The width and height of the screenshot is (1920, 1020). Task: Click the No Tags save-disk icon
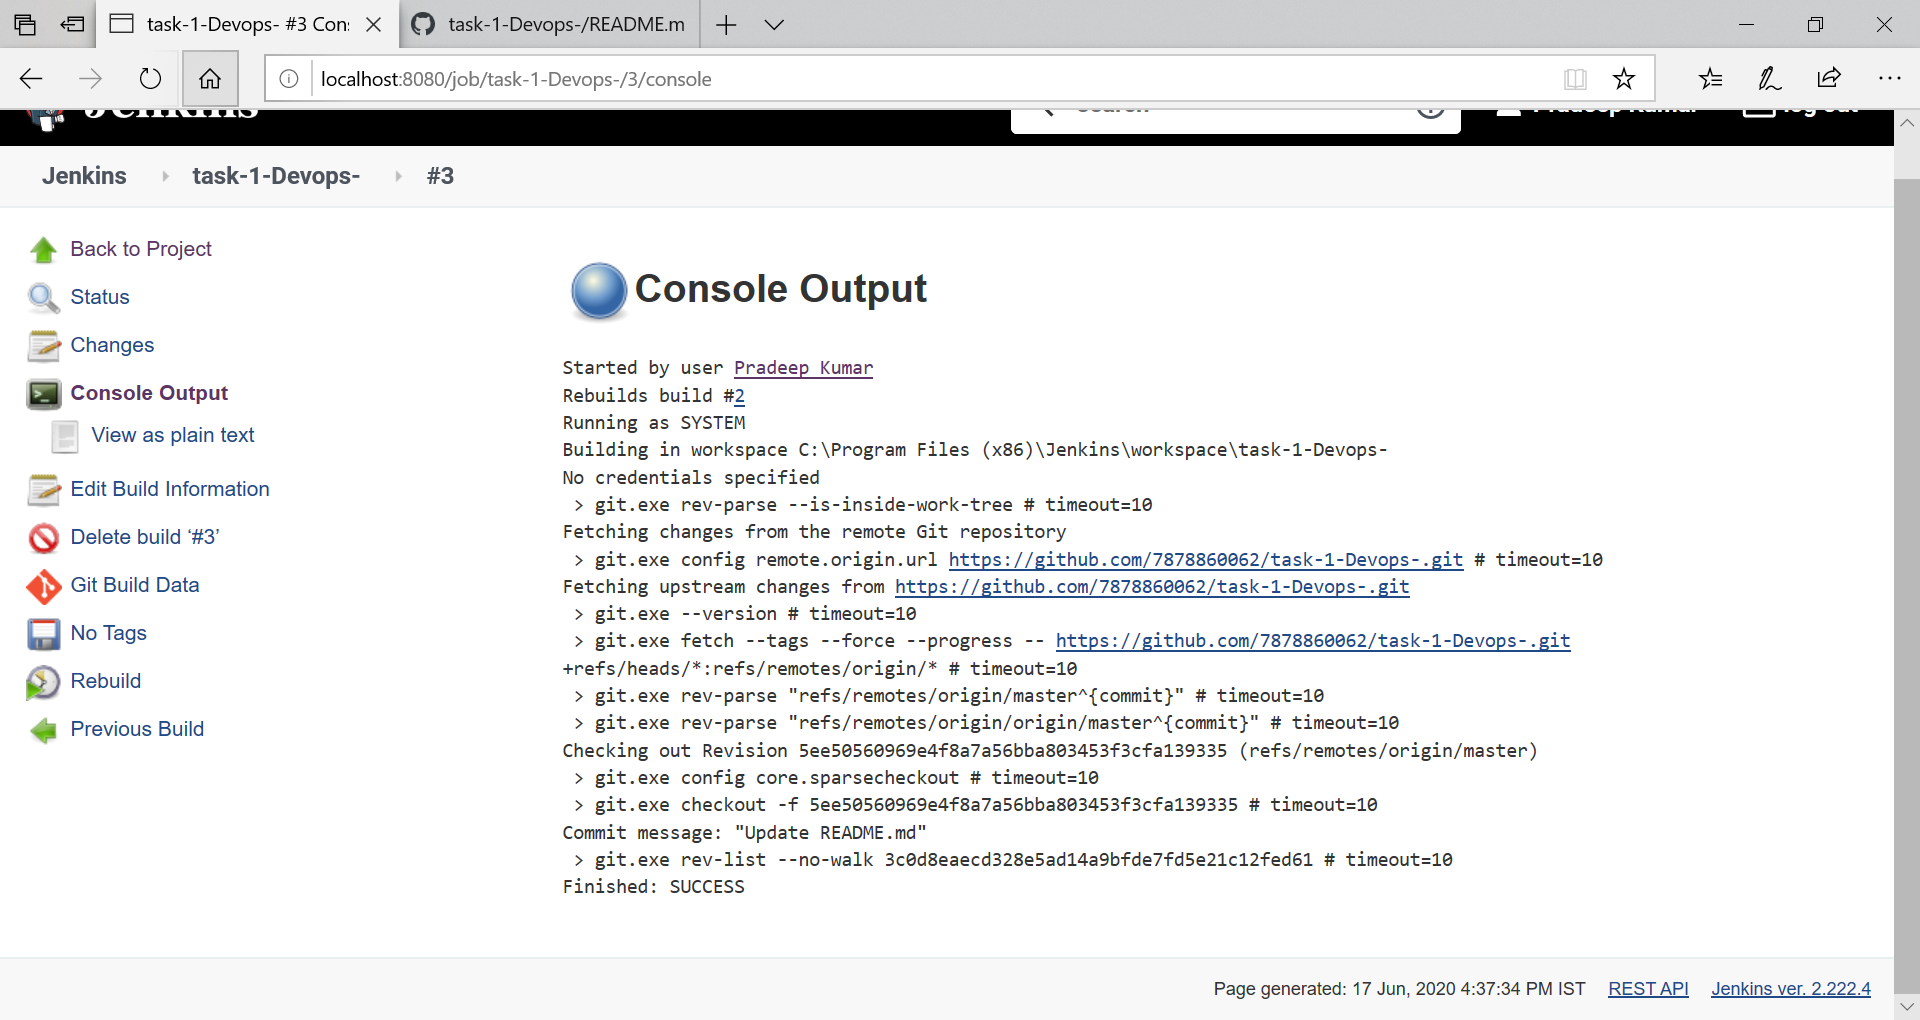tap(44, 634)
